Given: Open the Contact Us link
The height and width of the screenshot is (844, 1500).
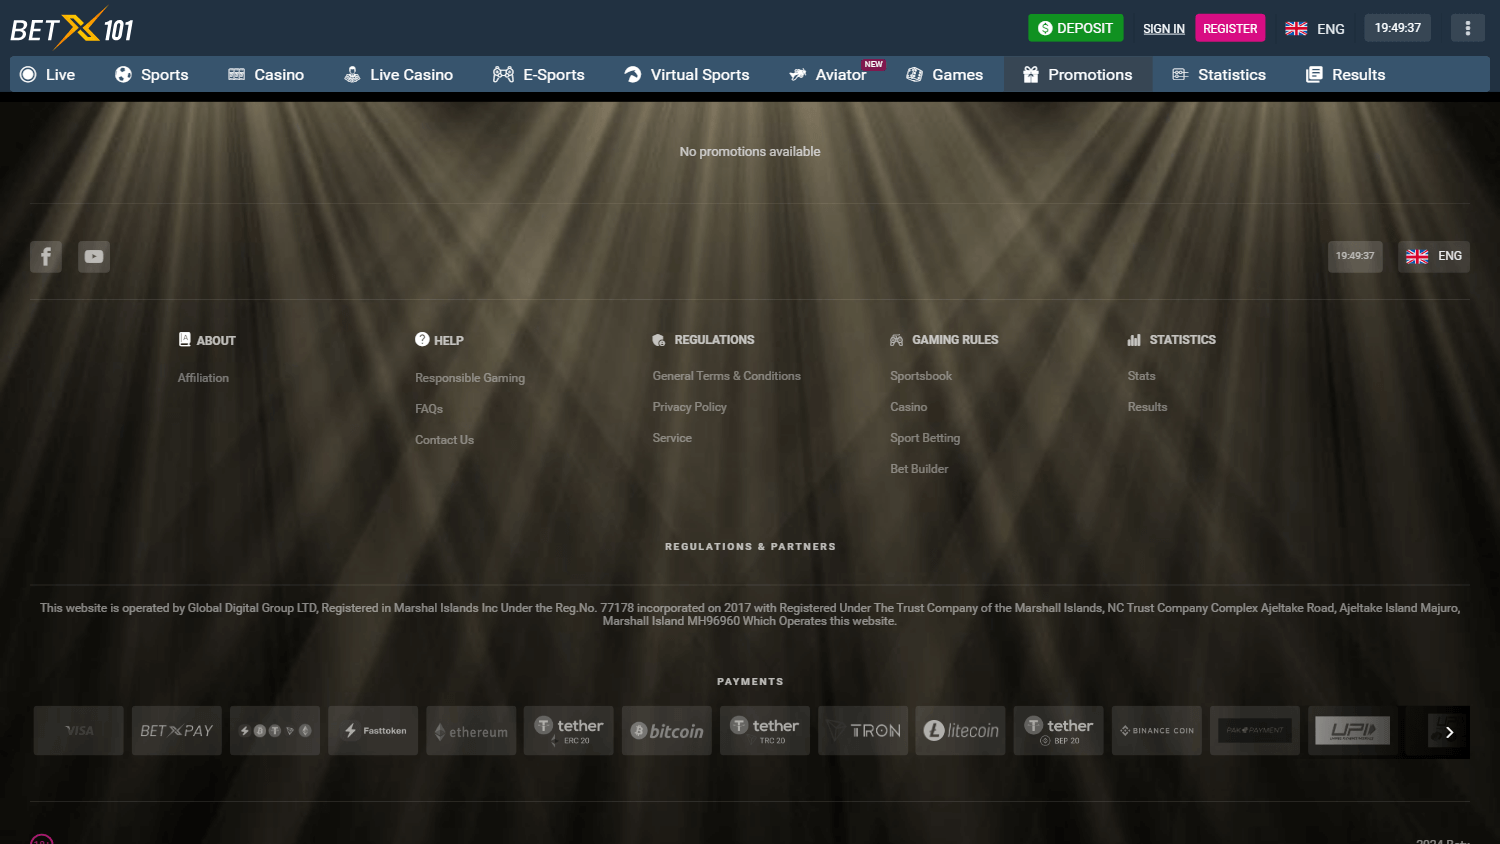Looking at the screenshot, I should (x=444, y=440).
